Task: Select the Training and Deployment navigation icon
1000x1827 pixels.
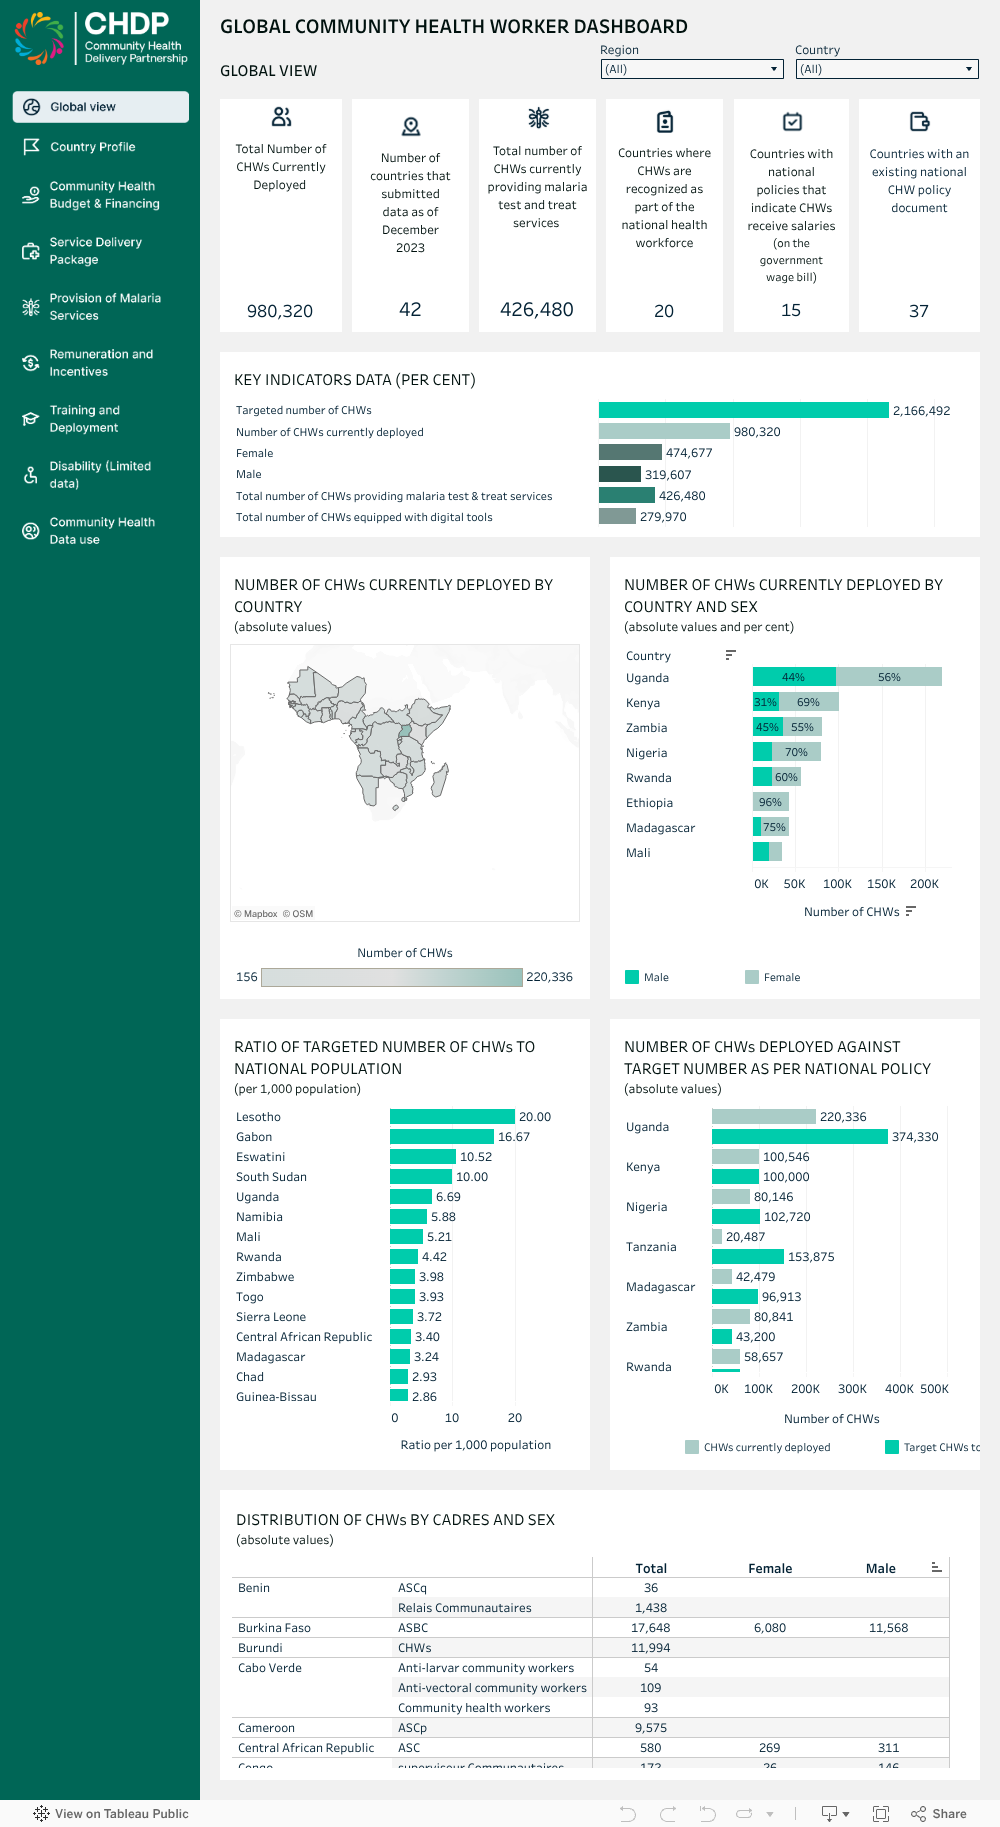Action: pyautogui.click(x=30, y=418)
